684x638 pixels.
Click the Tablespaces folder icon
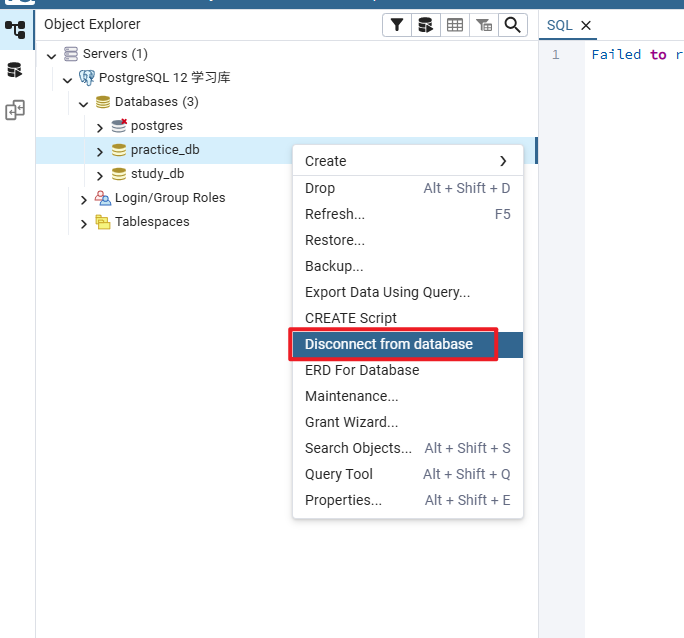[x=103, y=222]
